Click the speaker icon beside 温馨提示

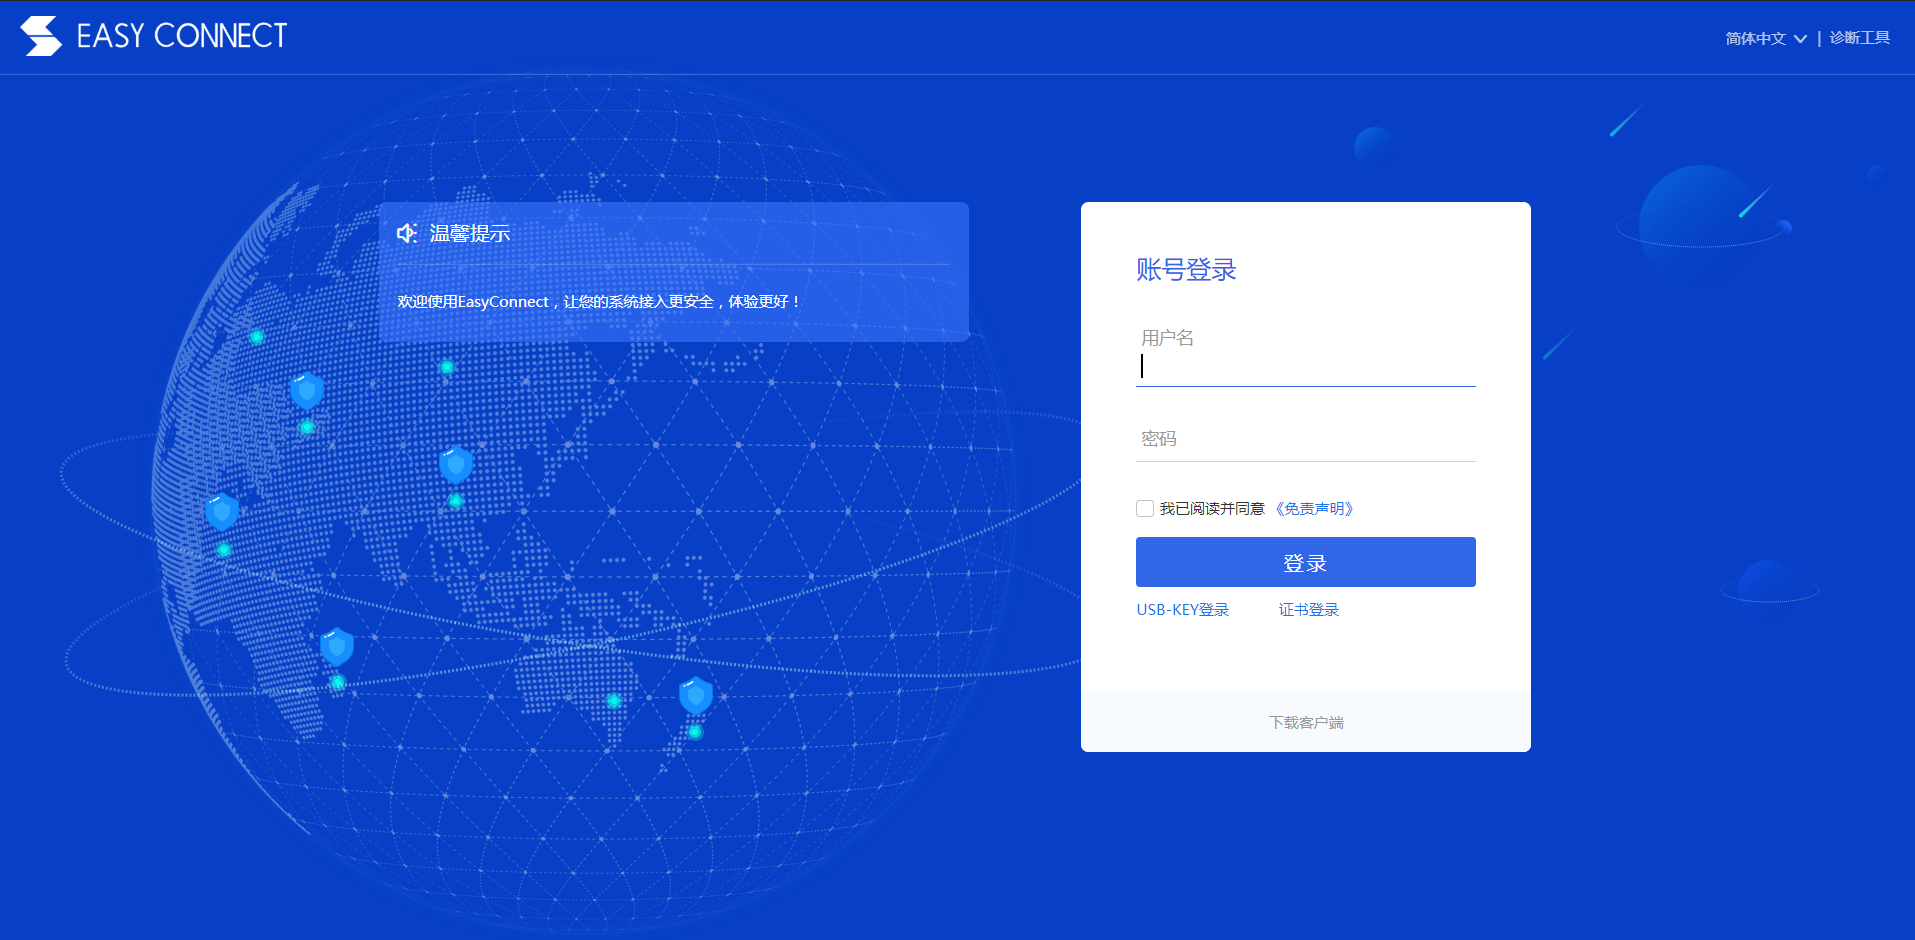click(406, 232)
